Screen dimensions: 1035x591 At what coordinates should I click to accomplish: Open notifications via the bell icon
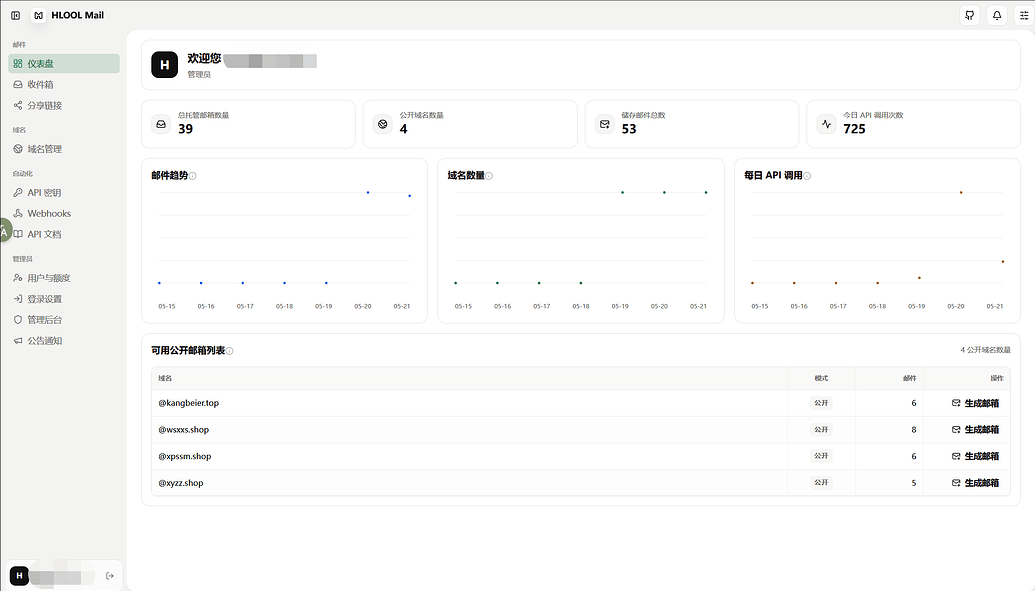(997, 15)
